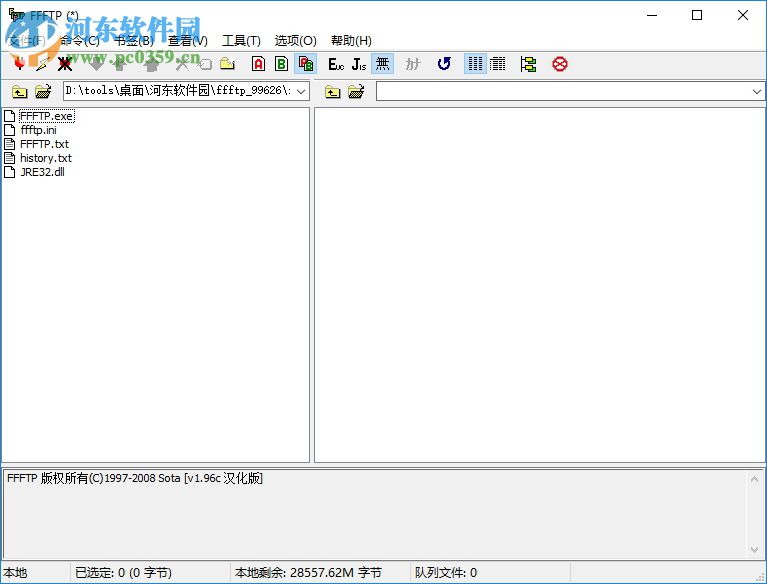Click 已选定: 0 (0 字节) status text
767x584 pixels.
(123, 572)
